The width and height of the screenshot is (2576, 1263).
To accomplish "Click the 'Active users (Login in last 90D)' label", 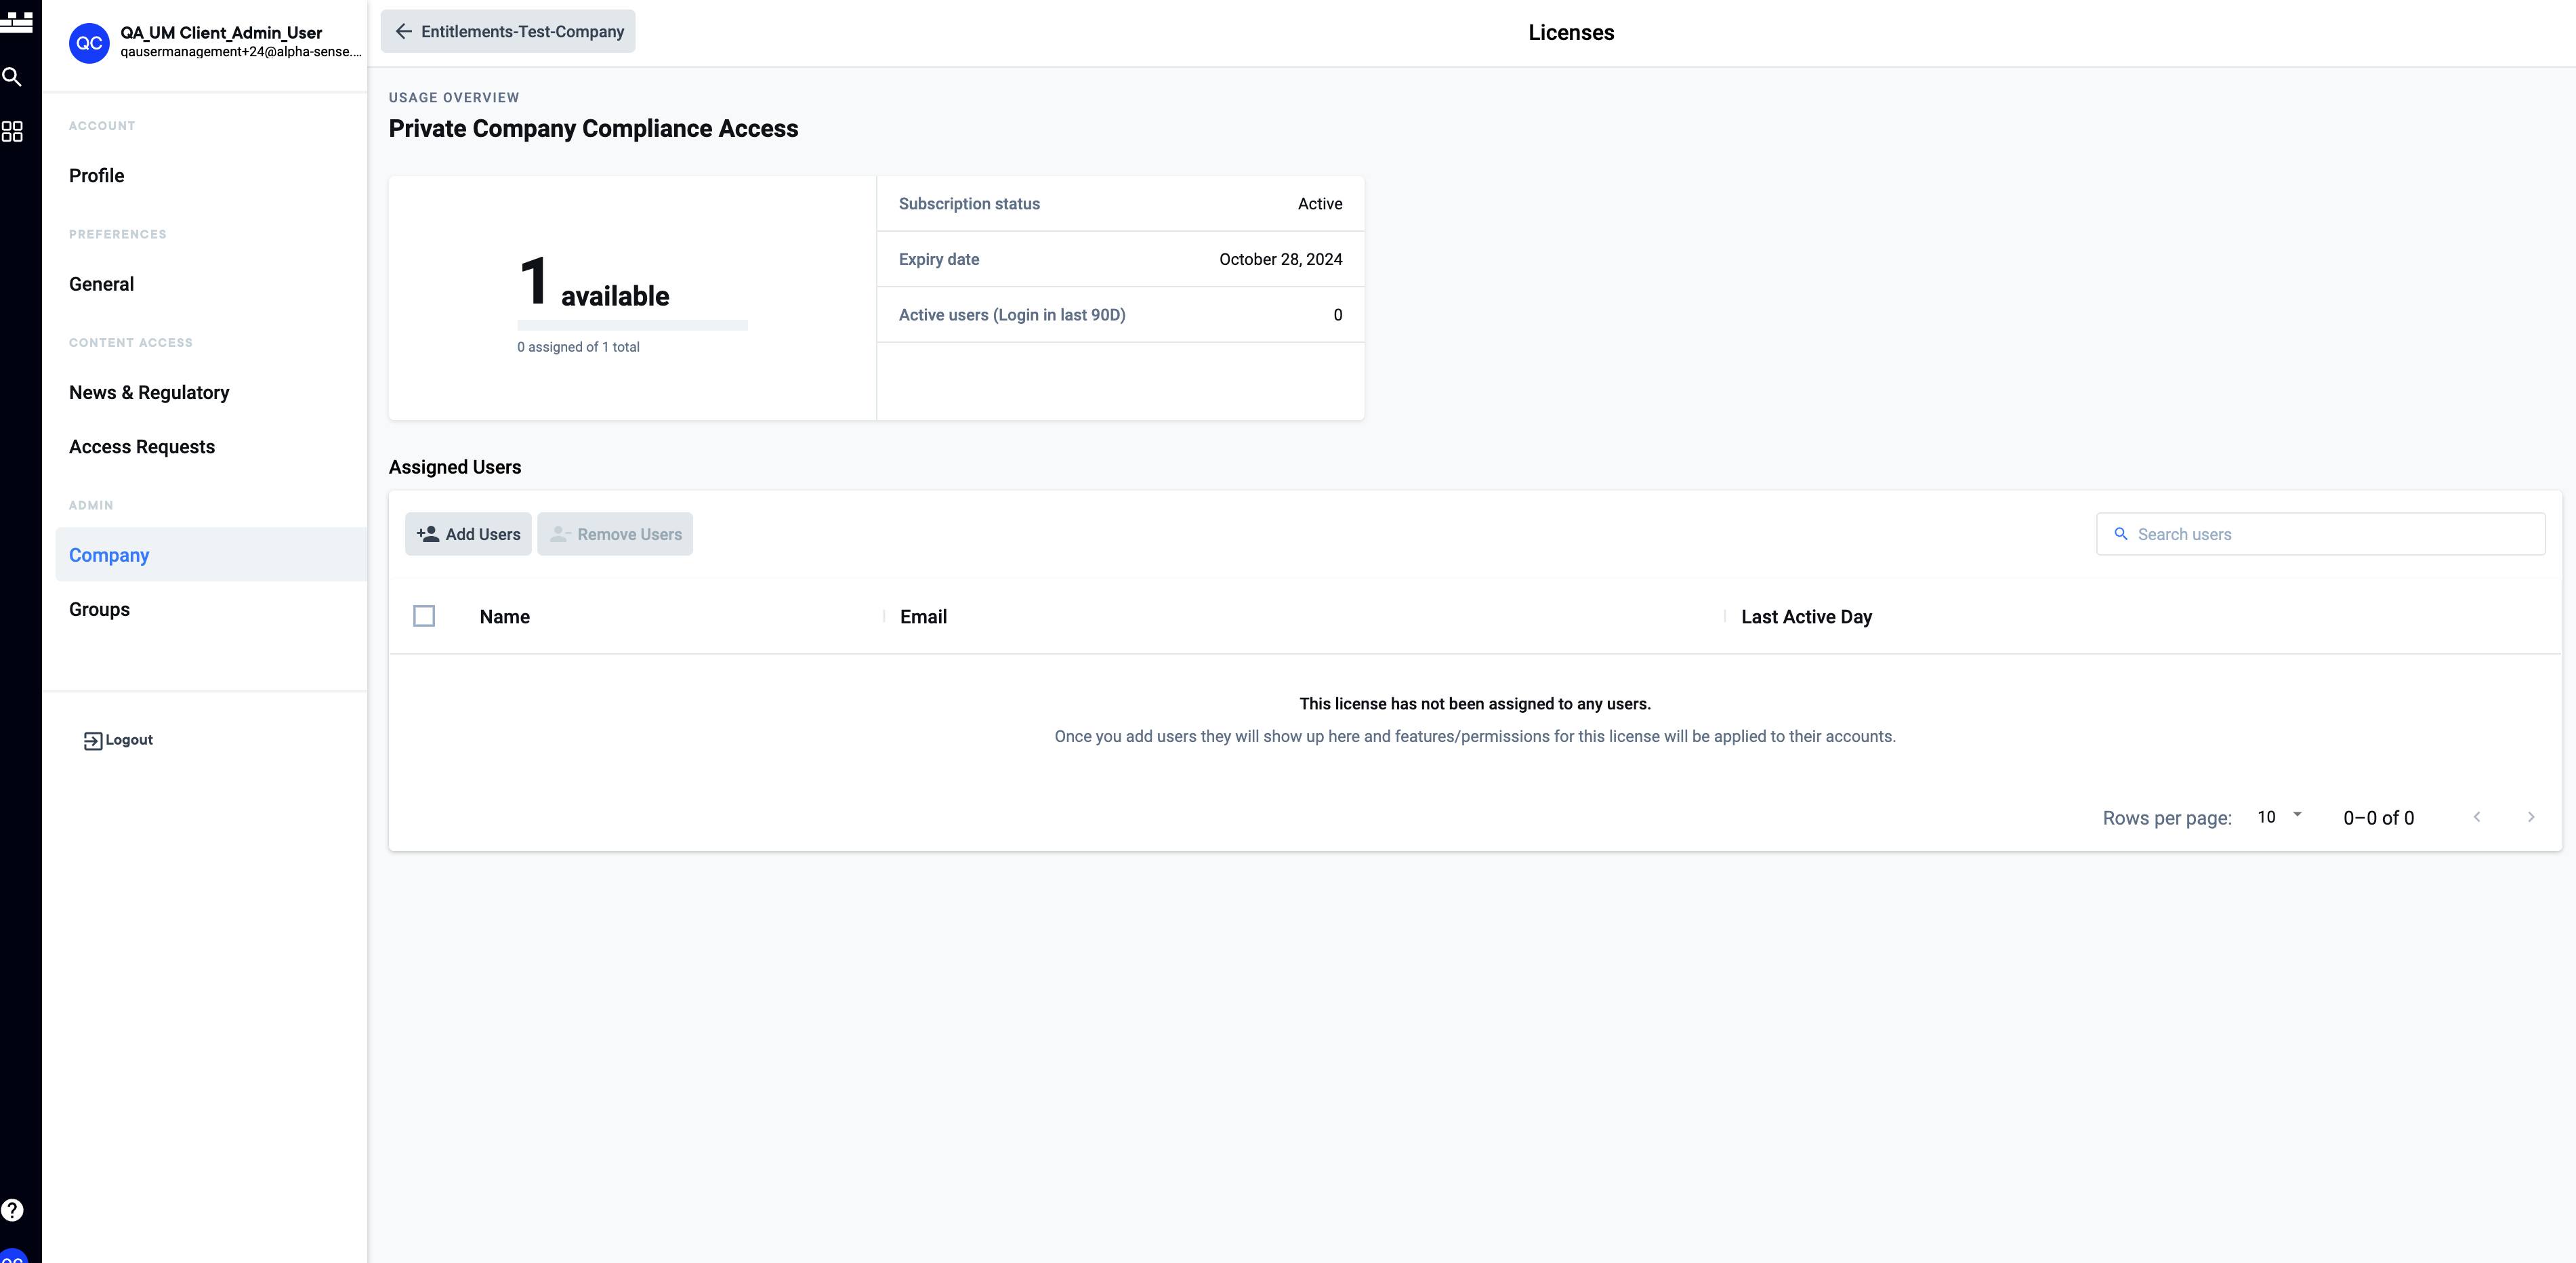I will tap(1012, 315).
